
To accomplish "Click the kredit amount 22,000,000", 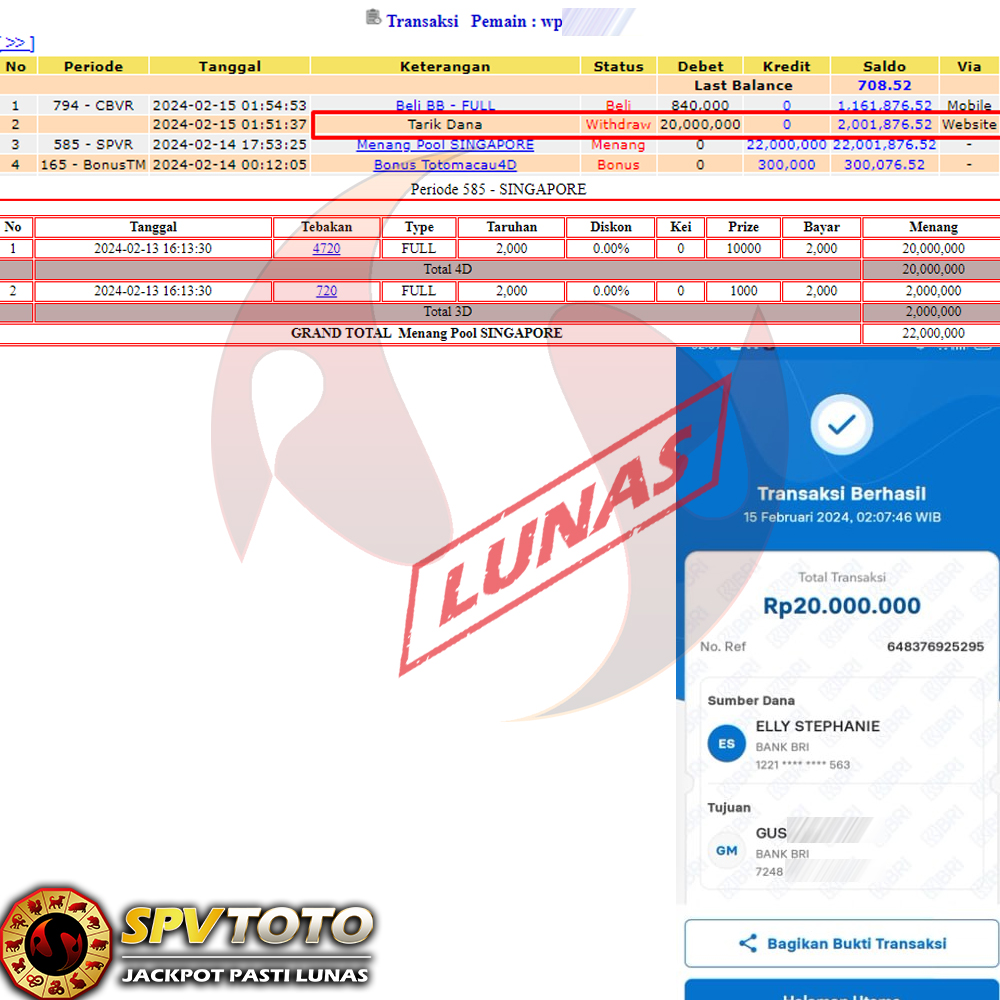I will pos(786,145).
